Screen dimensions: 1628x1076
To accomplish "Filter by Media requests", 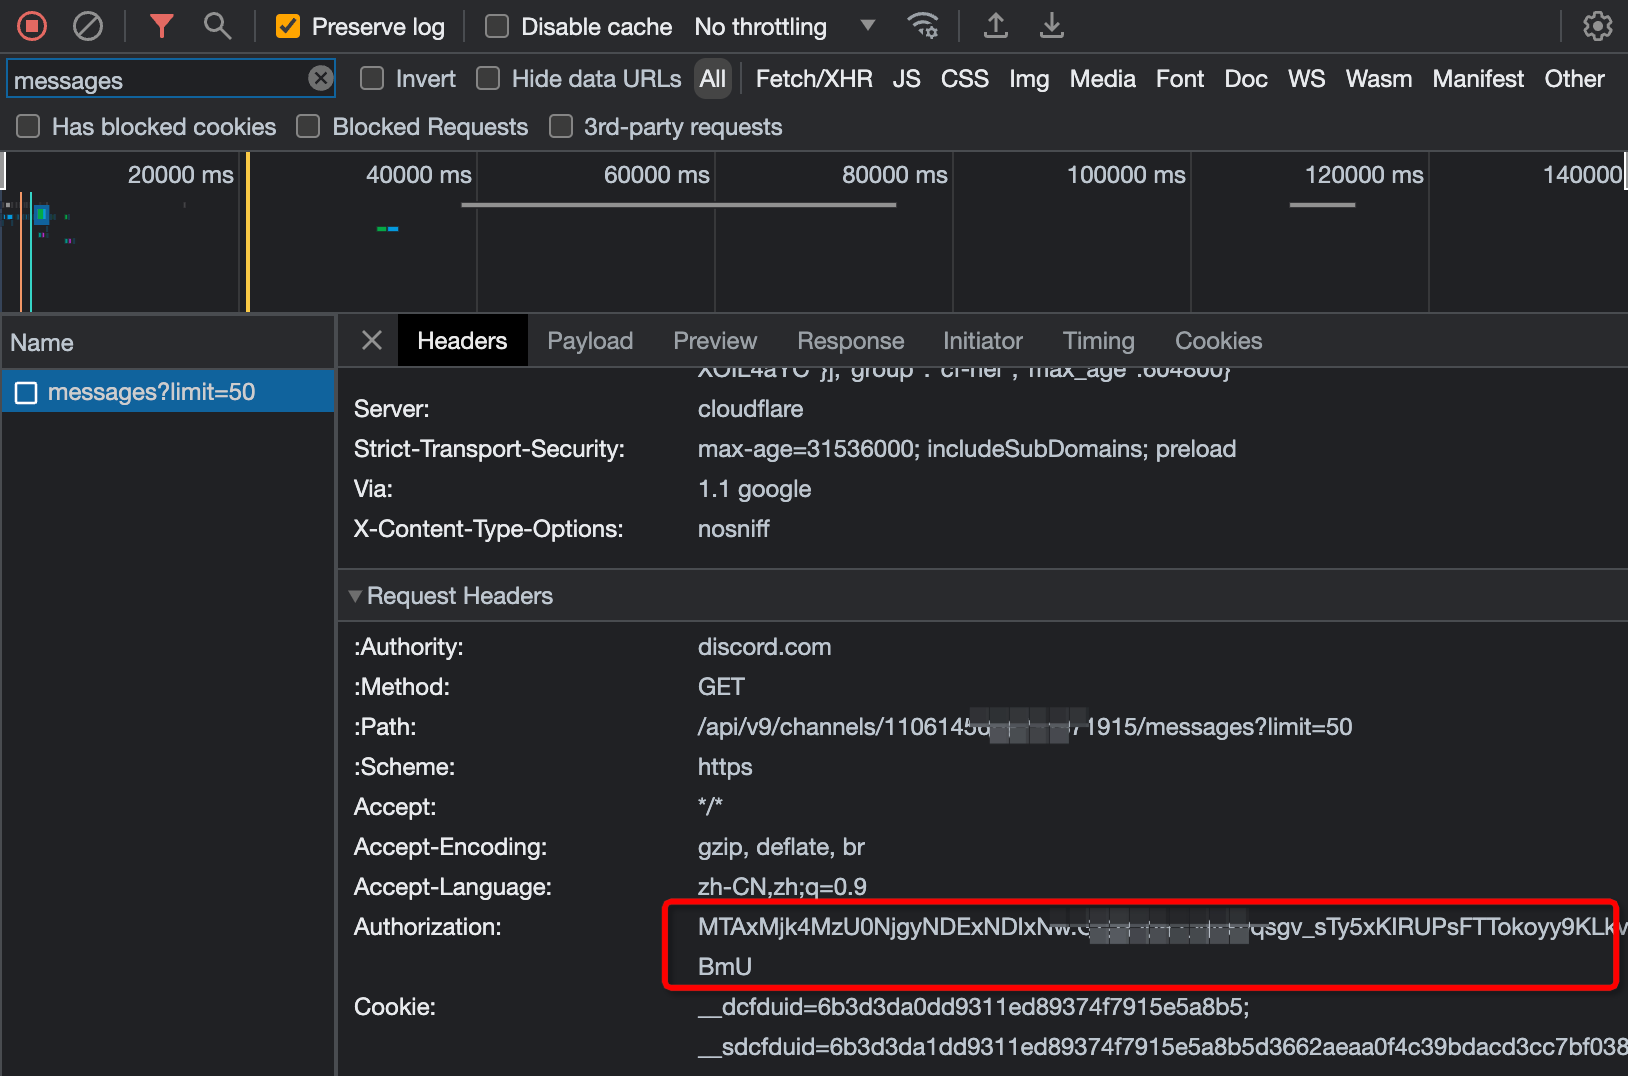I will click(x=1103, y=79).
